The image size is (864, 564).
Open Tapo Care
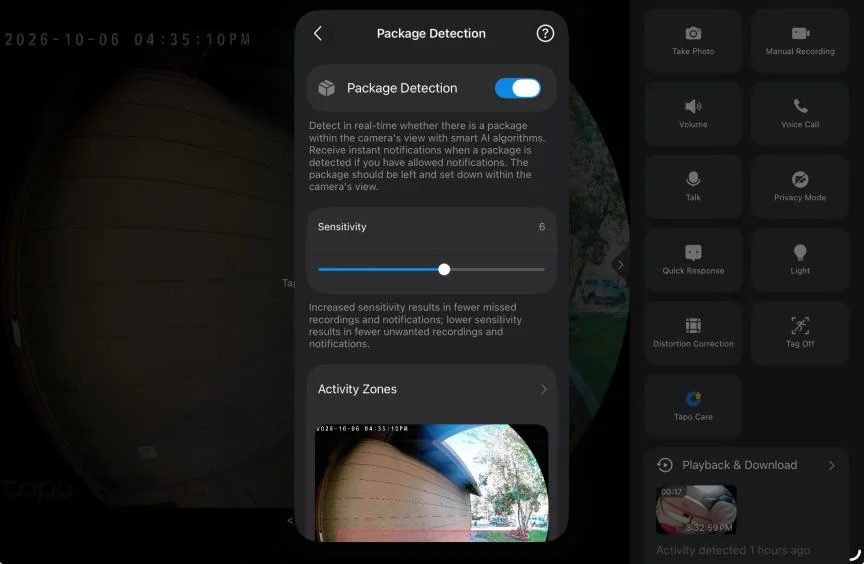click(693, 407)
